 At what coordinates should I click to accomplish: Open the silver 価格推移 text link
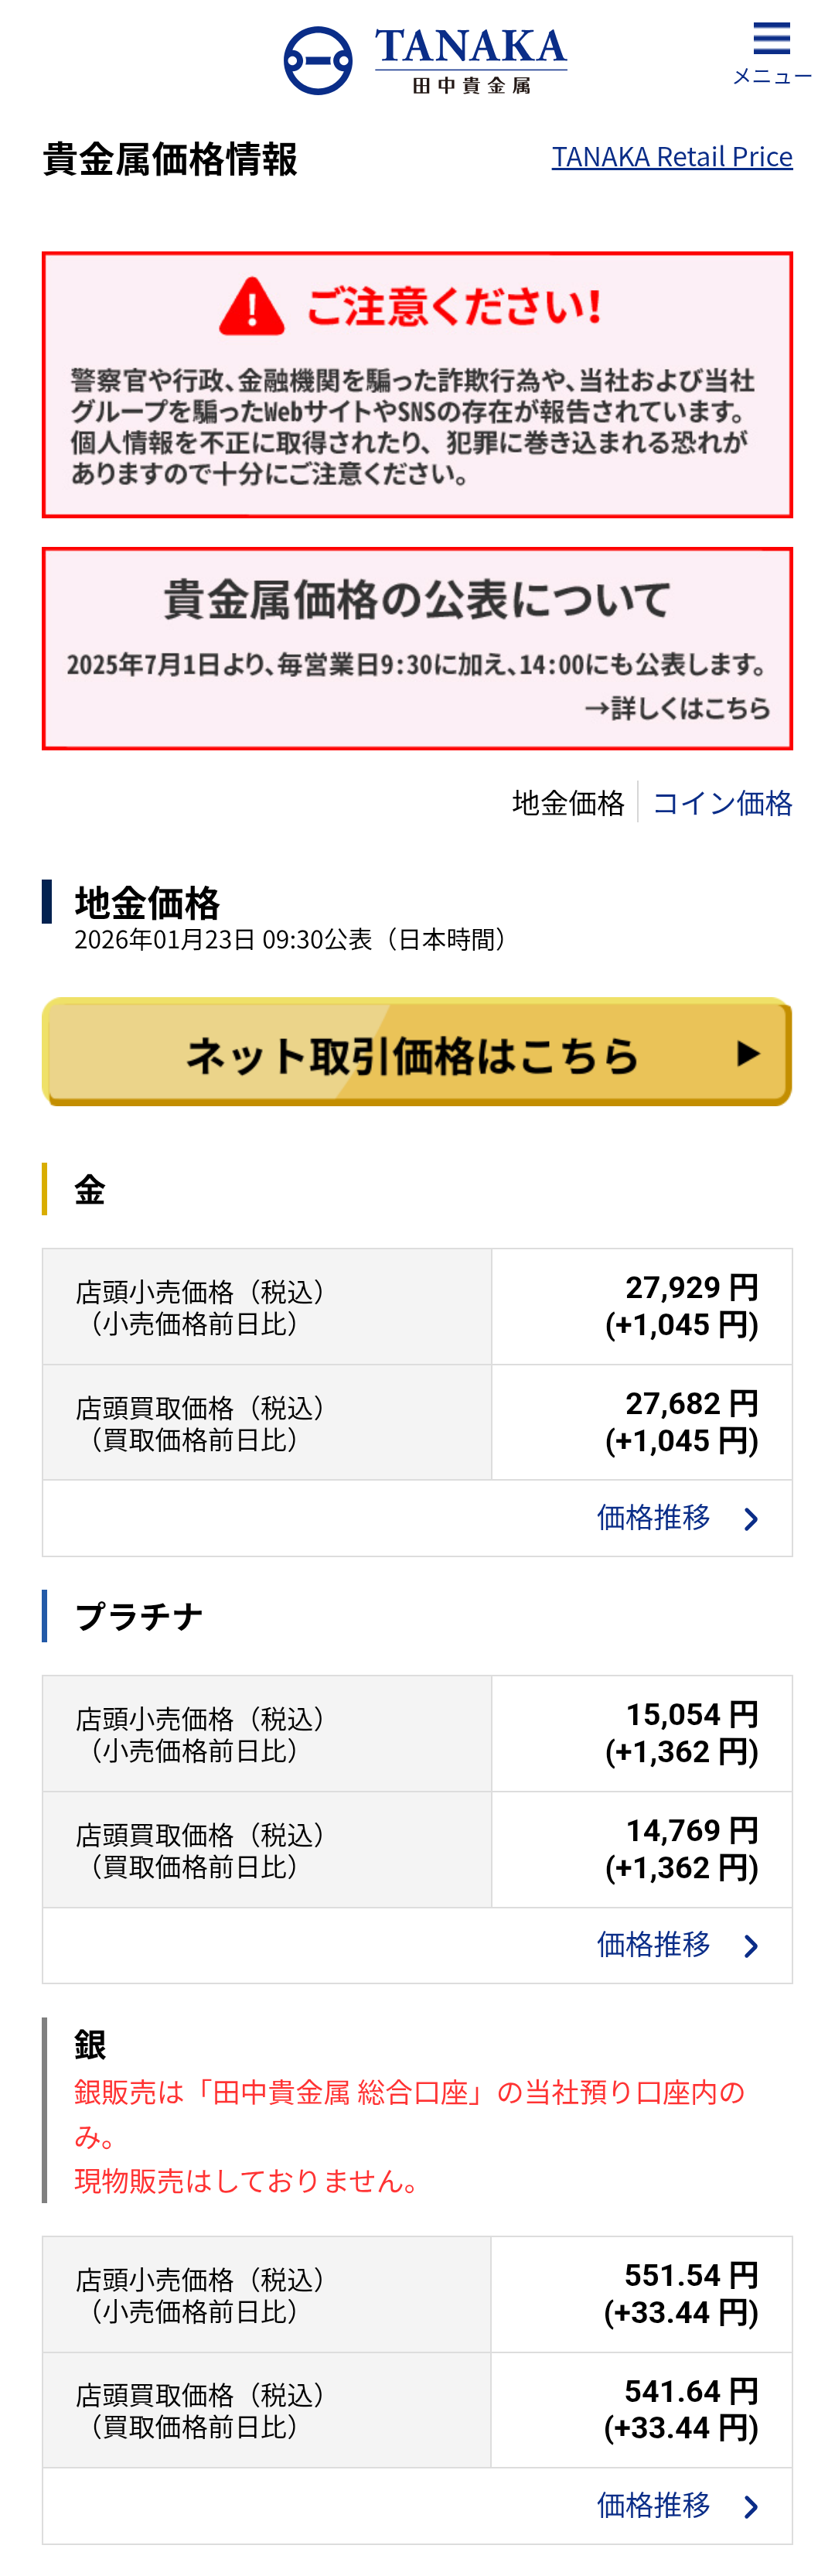[x=653, y=2504]
